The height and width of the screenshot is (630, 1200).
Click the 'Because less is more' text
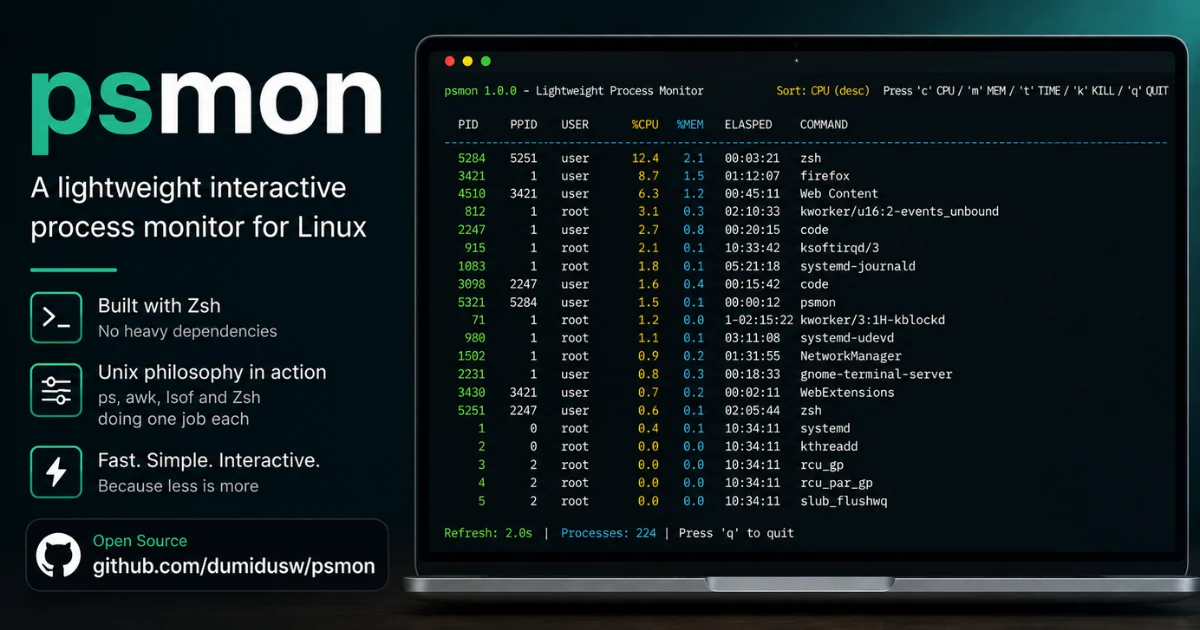pos(178,486)
